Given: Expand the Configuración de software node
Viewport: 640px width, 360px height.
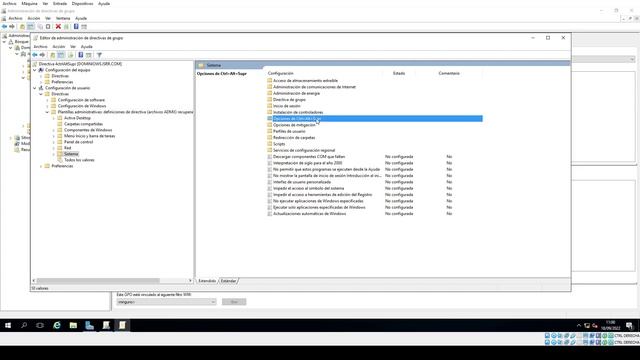Looking at the screenshot, I should 47,100.
